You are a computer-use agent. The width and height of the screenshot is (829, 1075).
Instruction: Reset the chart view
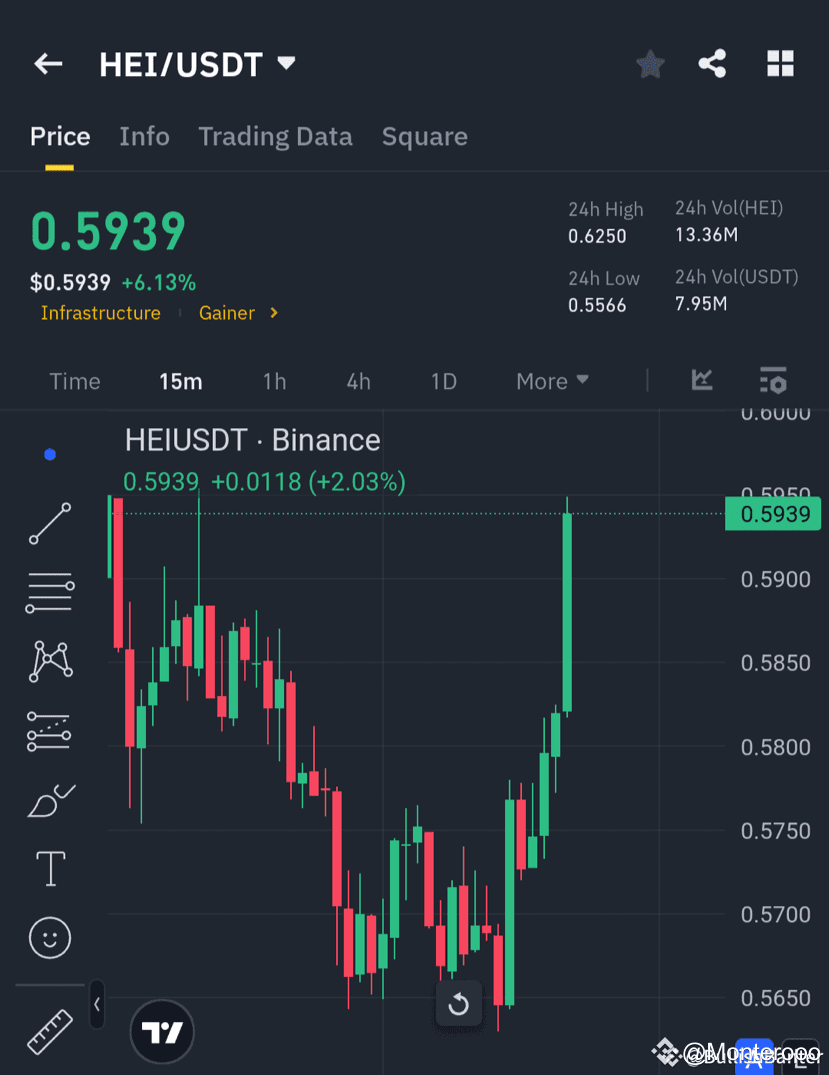click(458, 1005)
